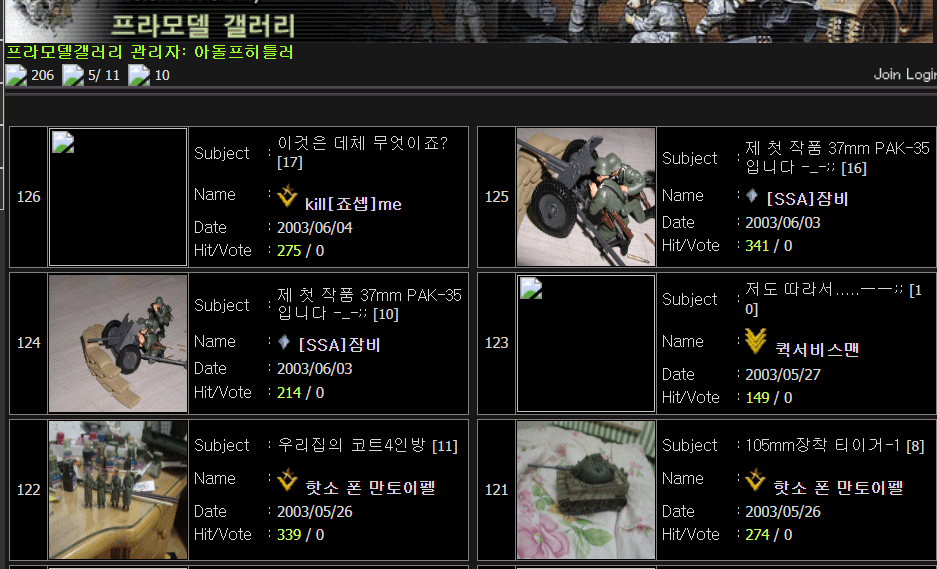Click rank badge icon of post 121 author
The width and height of the screenshot is (937, 569).
(755, 480)
